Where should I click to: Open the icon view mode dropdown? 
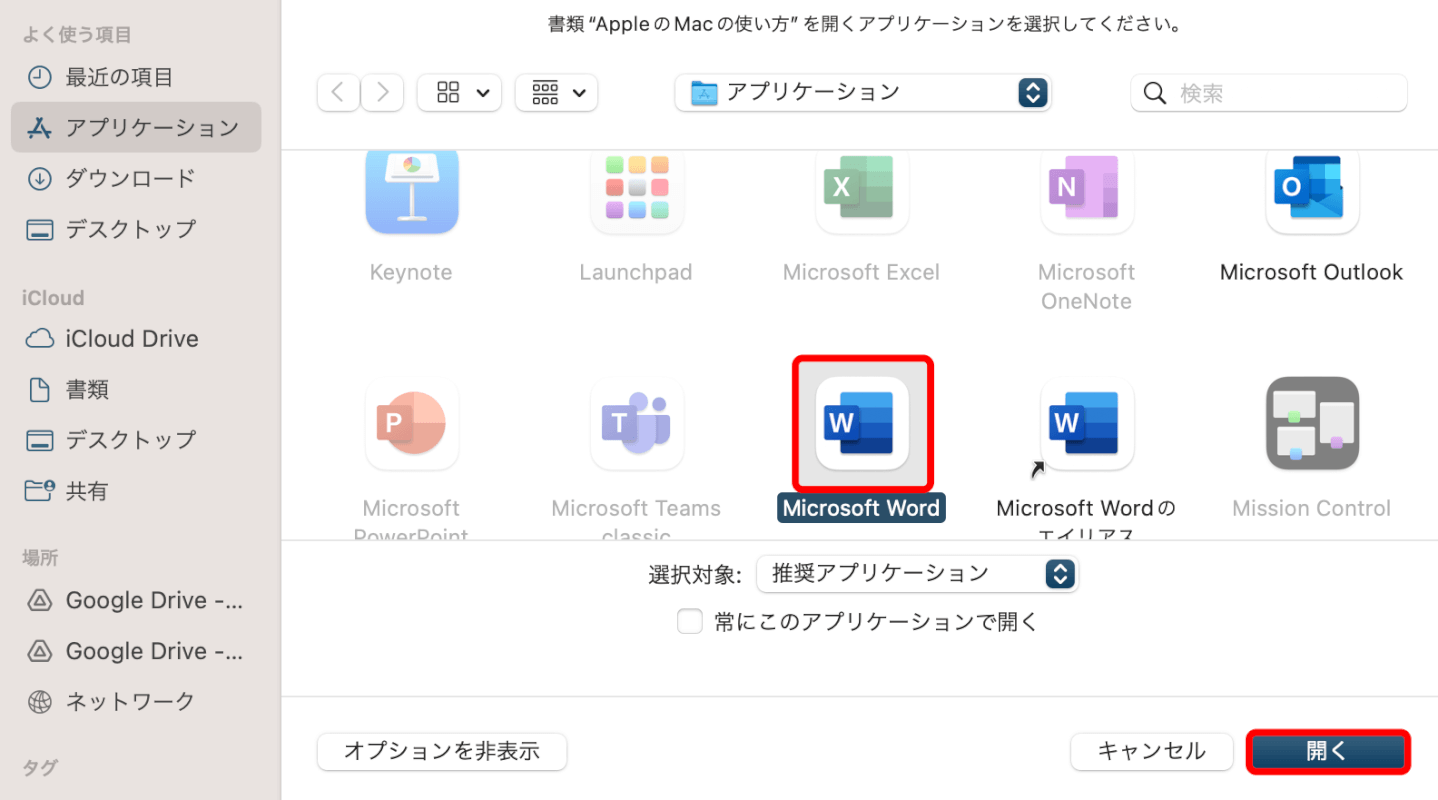click(x=459, y=93)
